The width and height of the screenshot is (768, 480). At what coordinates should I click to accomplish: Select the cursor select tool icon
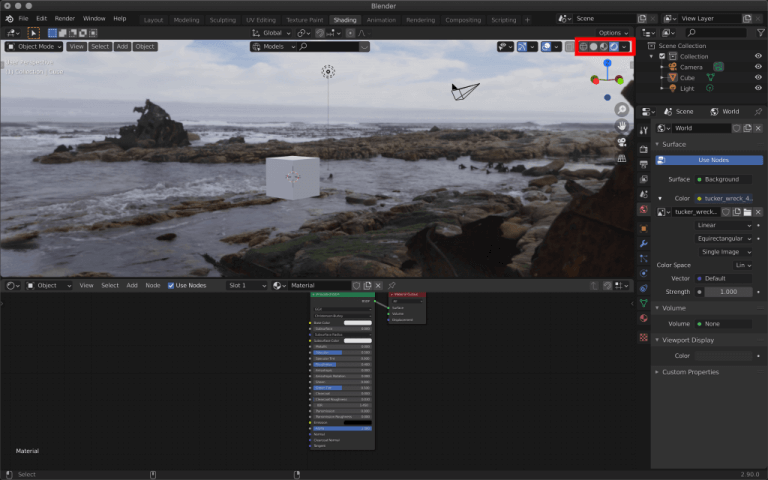tap(34, 32)
